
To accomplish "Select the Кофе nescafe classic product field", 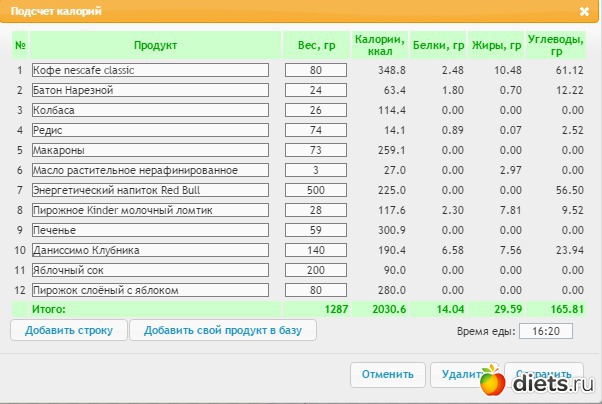I will tap(150, 70).
